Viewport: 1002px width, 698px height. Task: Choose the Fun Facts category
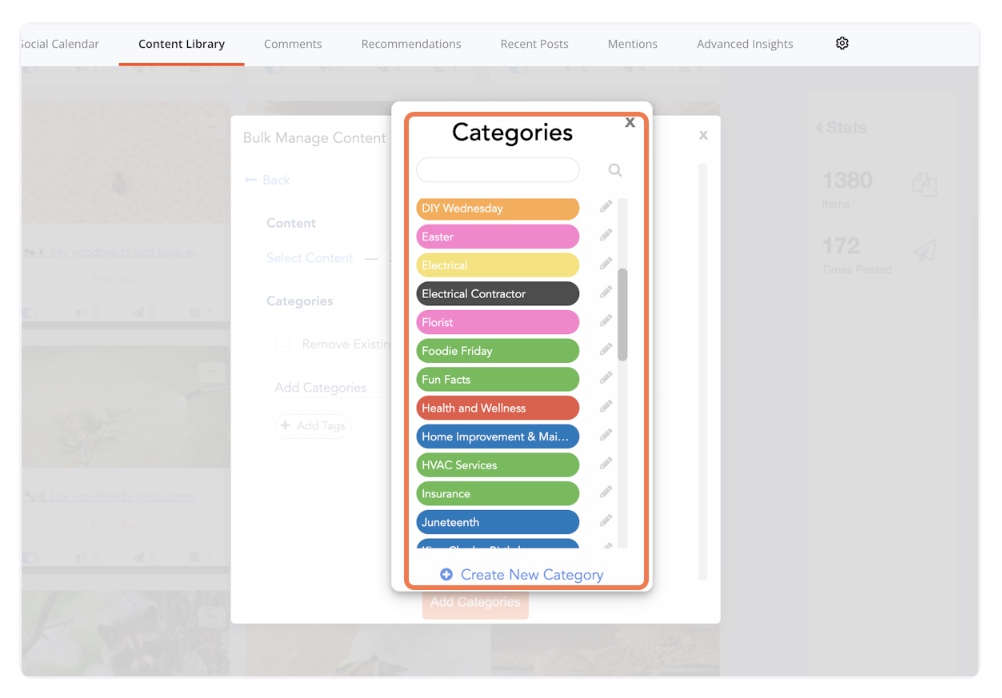[497, 379]
